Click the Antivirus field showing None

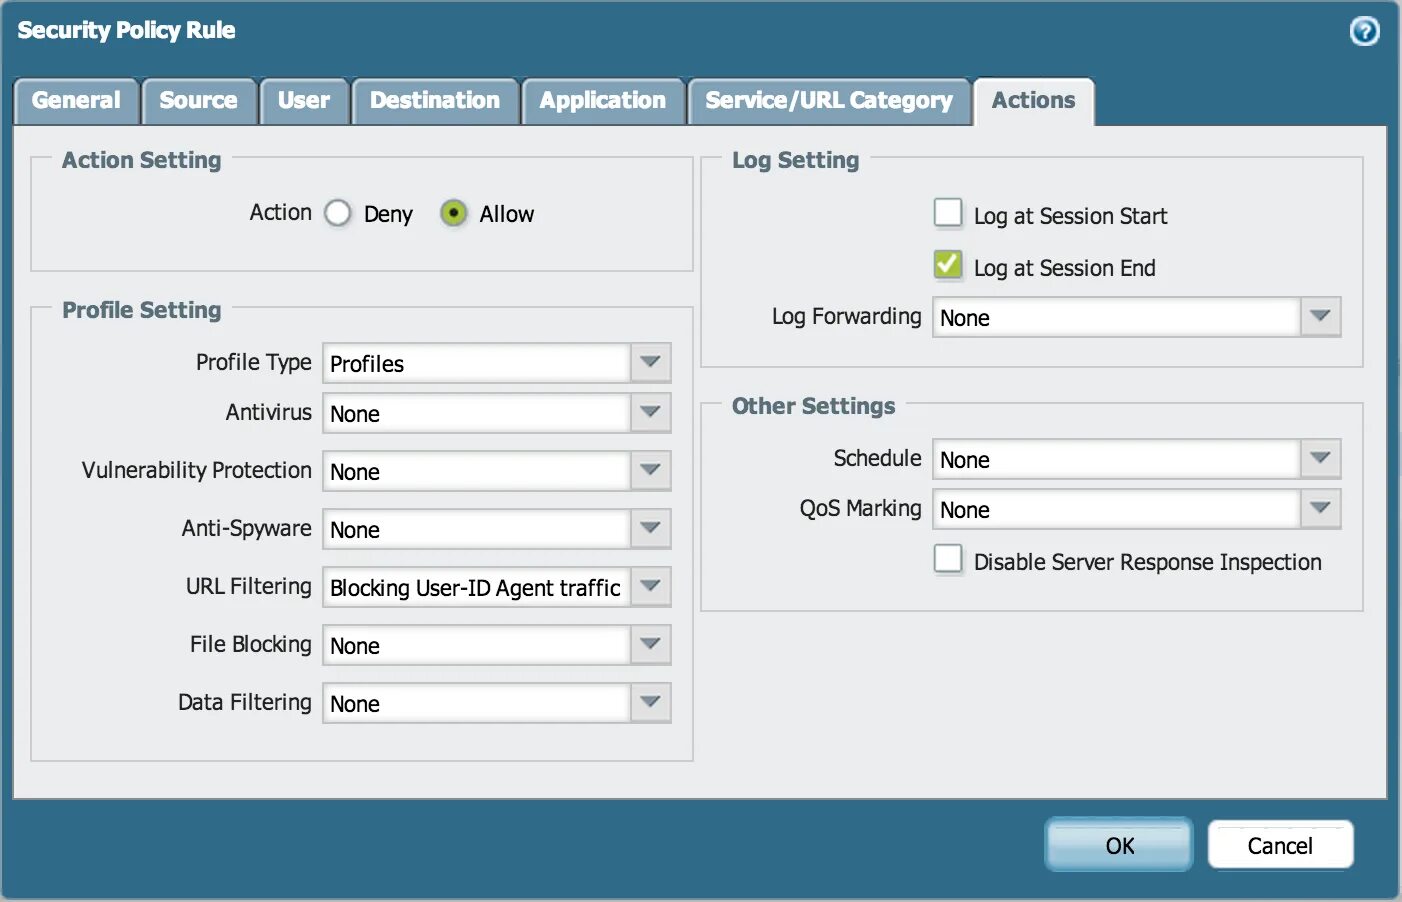(x=476, y=413)
